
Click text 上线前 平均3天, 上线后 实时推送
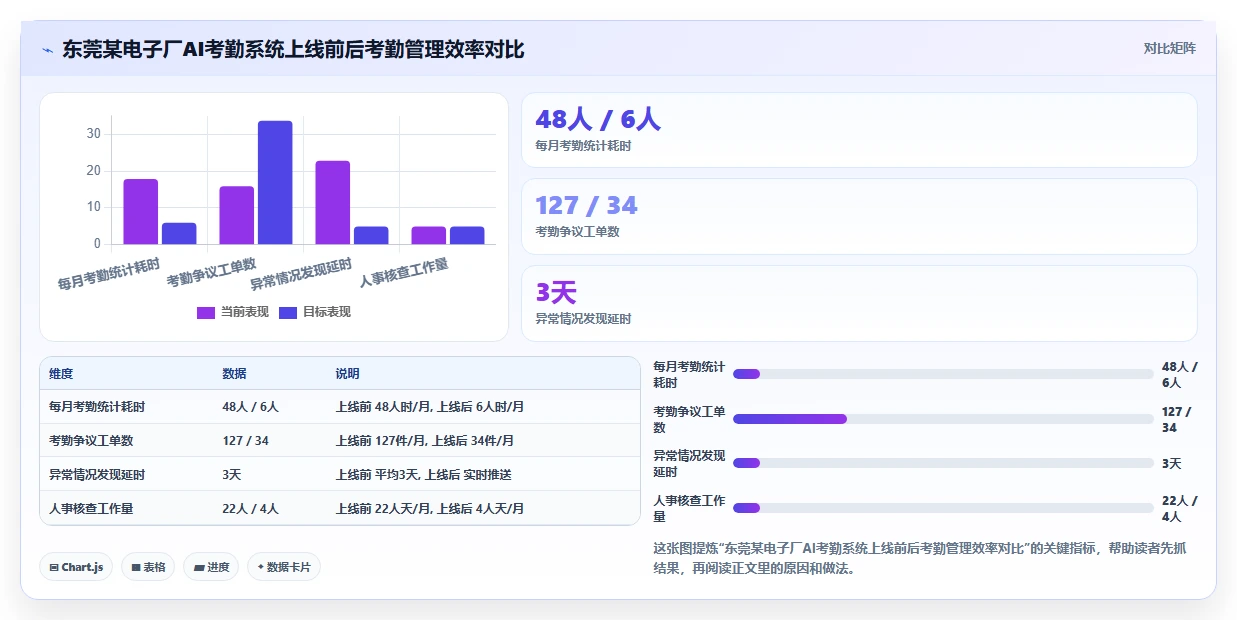click(423, 474)
